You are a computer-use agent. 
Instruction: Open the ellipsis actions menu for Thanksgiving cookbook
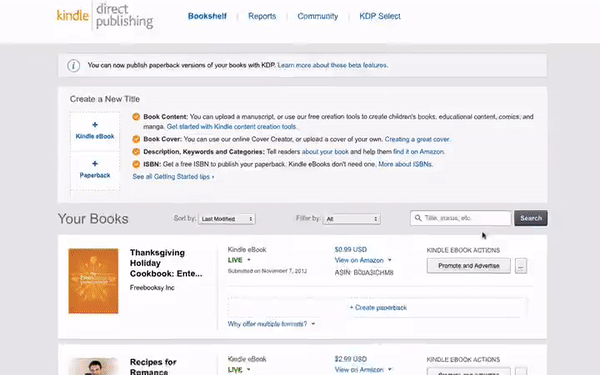tap(521, 266)
